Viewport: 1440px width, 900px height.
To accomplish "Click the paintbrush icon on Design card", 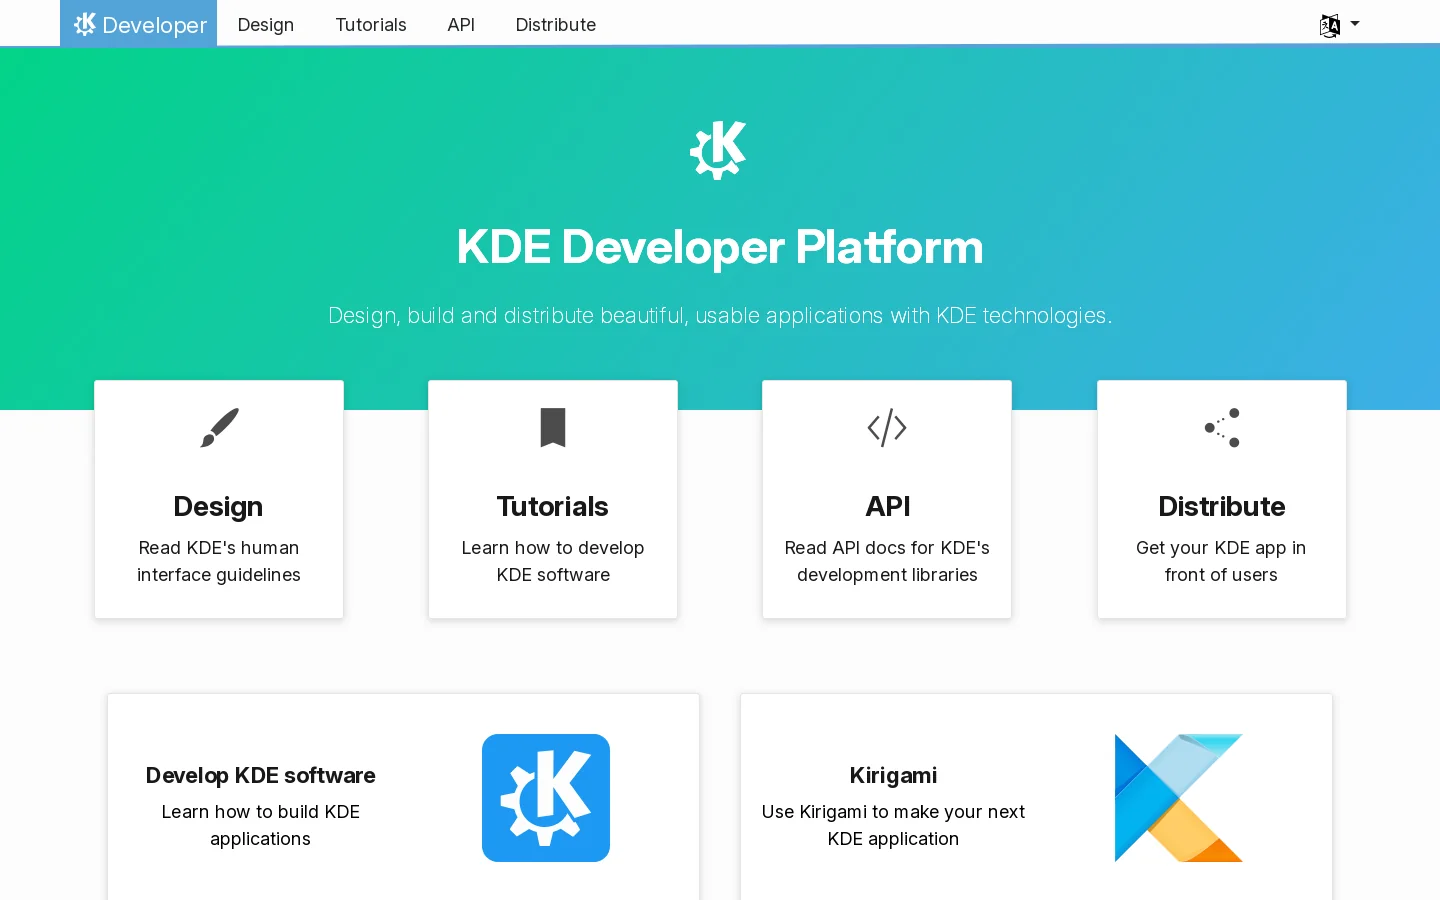I will (x=219, y=428).
